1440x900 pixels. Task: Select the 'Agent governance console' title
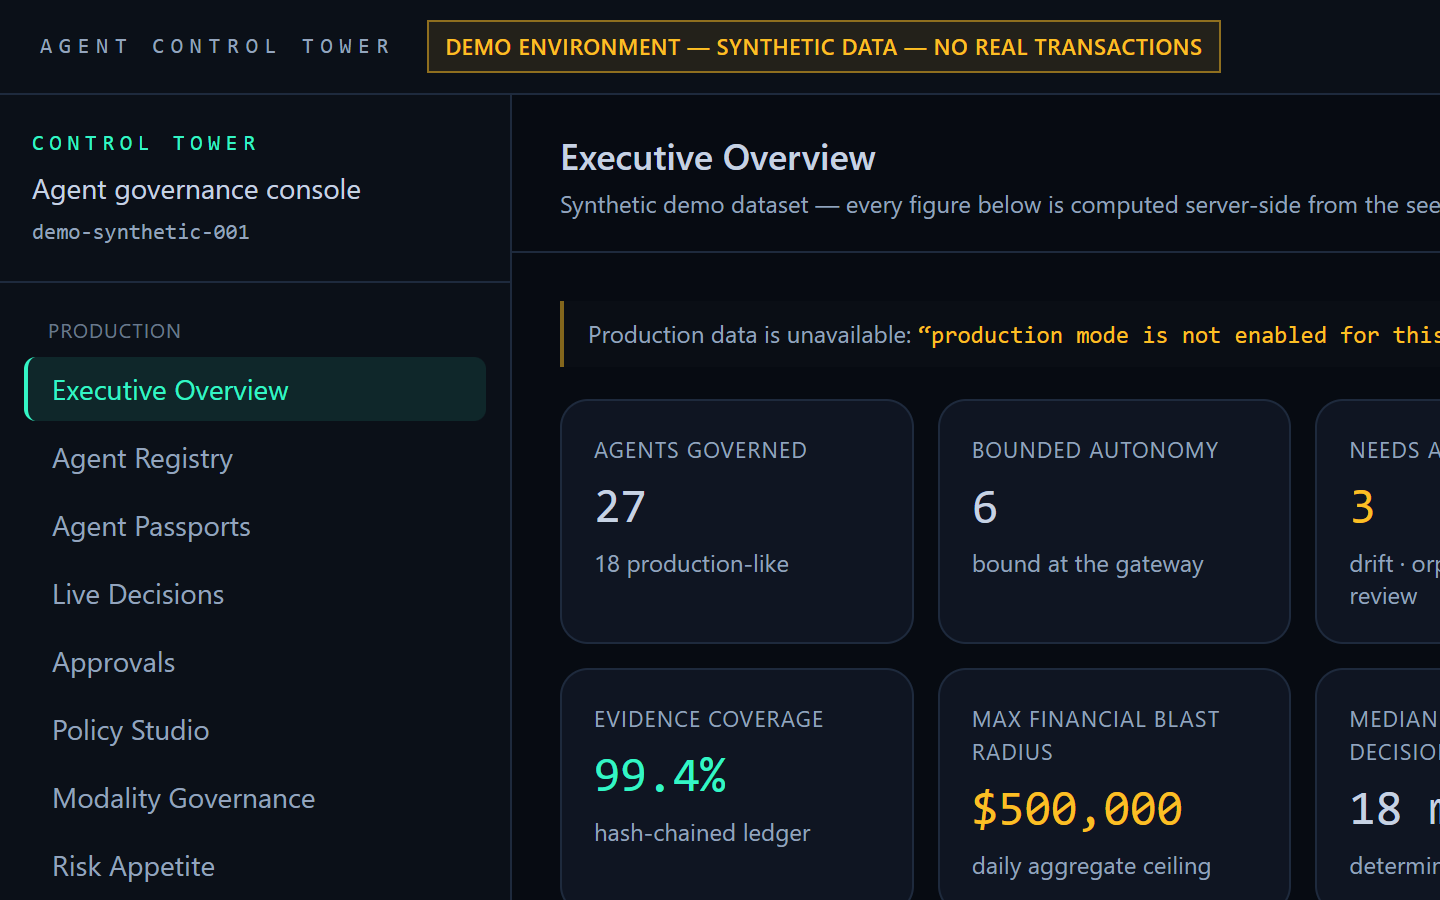click(196, 189)
